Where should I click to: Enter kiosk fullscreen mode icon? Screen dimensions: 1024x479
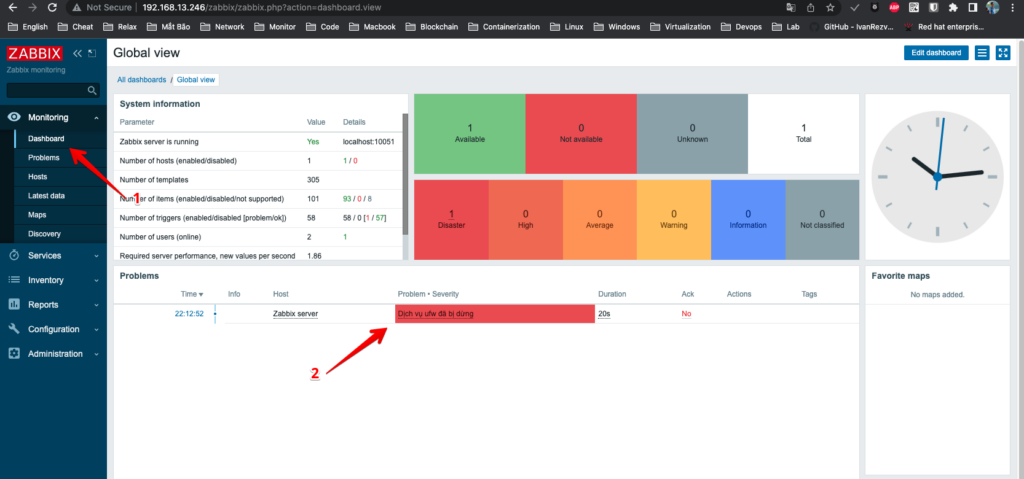(x=1002, y=53)
